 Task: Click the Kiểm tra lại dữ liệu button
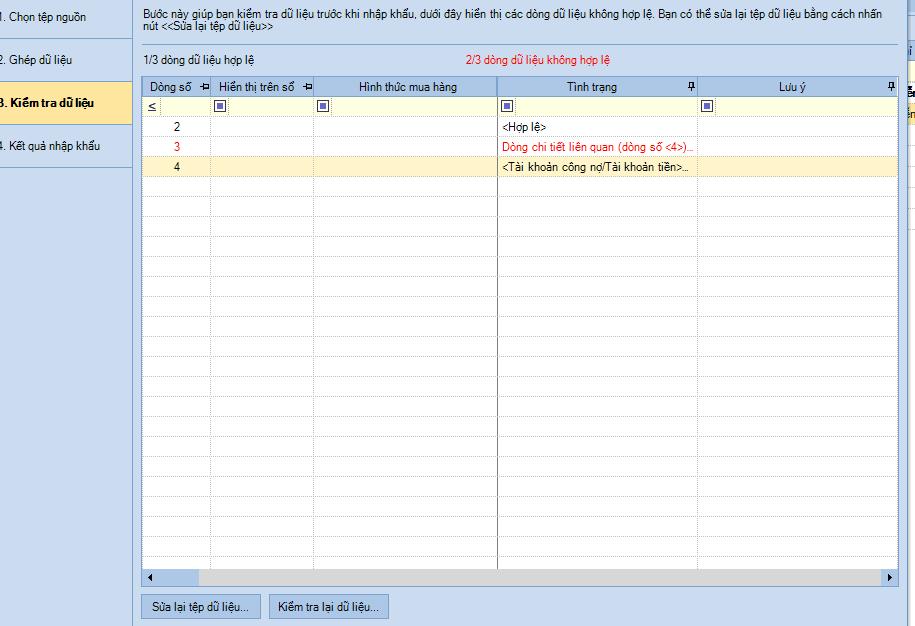[x=329, y=607]
